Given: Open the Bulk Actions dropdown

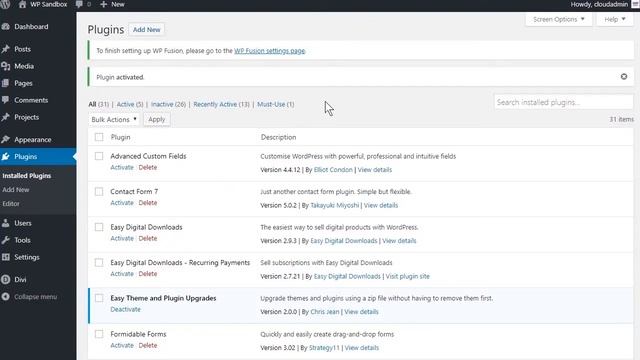Looking at the screenshot, I should [x=113, y=120].
